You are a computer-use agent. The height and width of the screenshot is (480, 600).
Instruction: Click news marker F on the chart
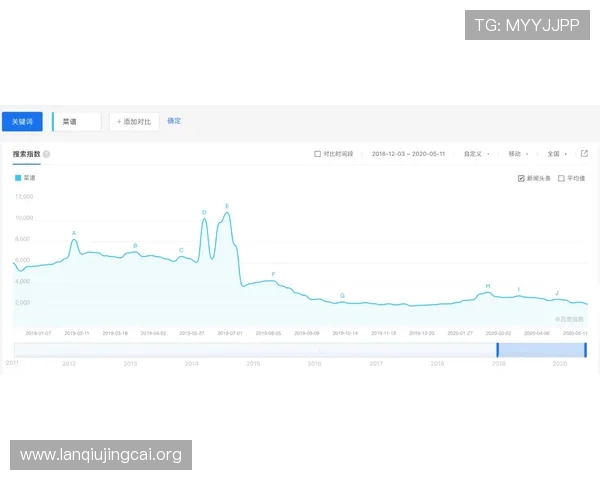(273, 274)
